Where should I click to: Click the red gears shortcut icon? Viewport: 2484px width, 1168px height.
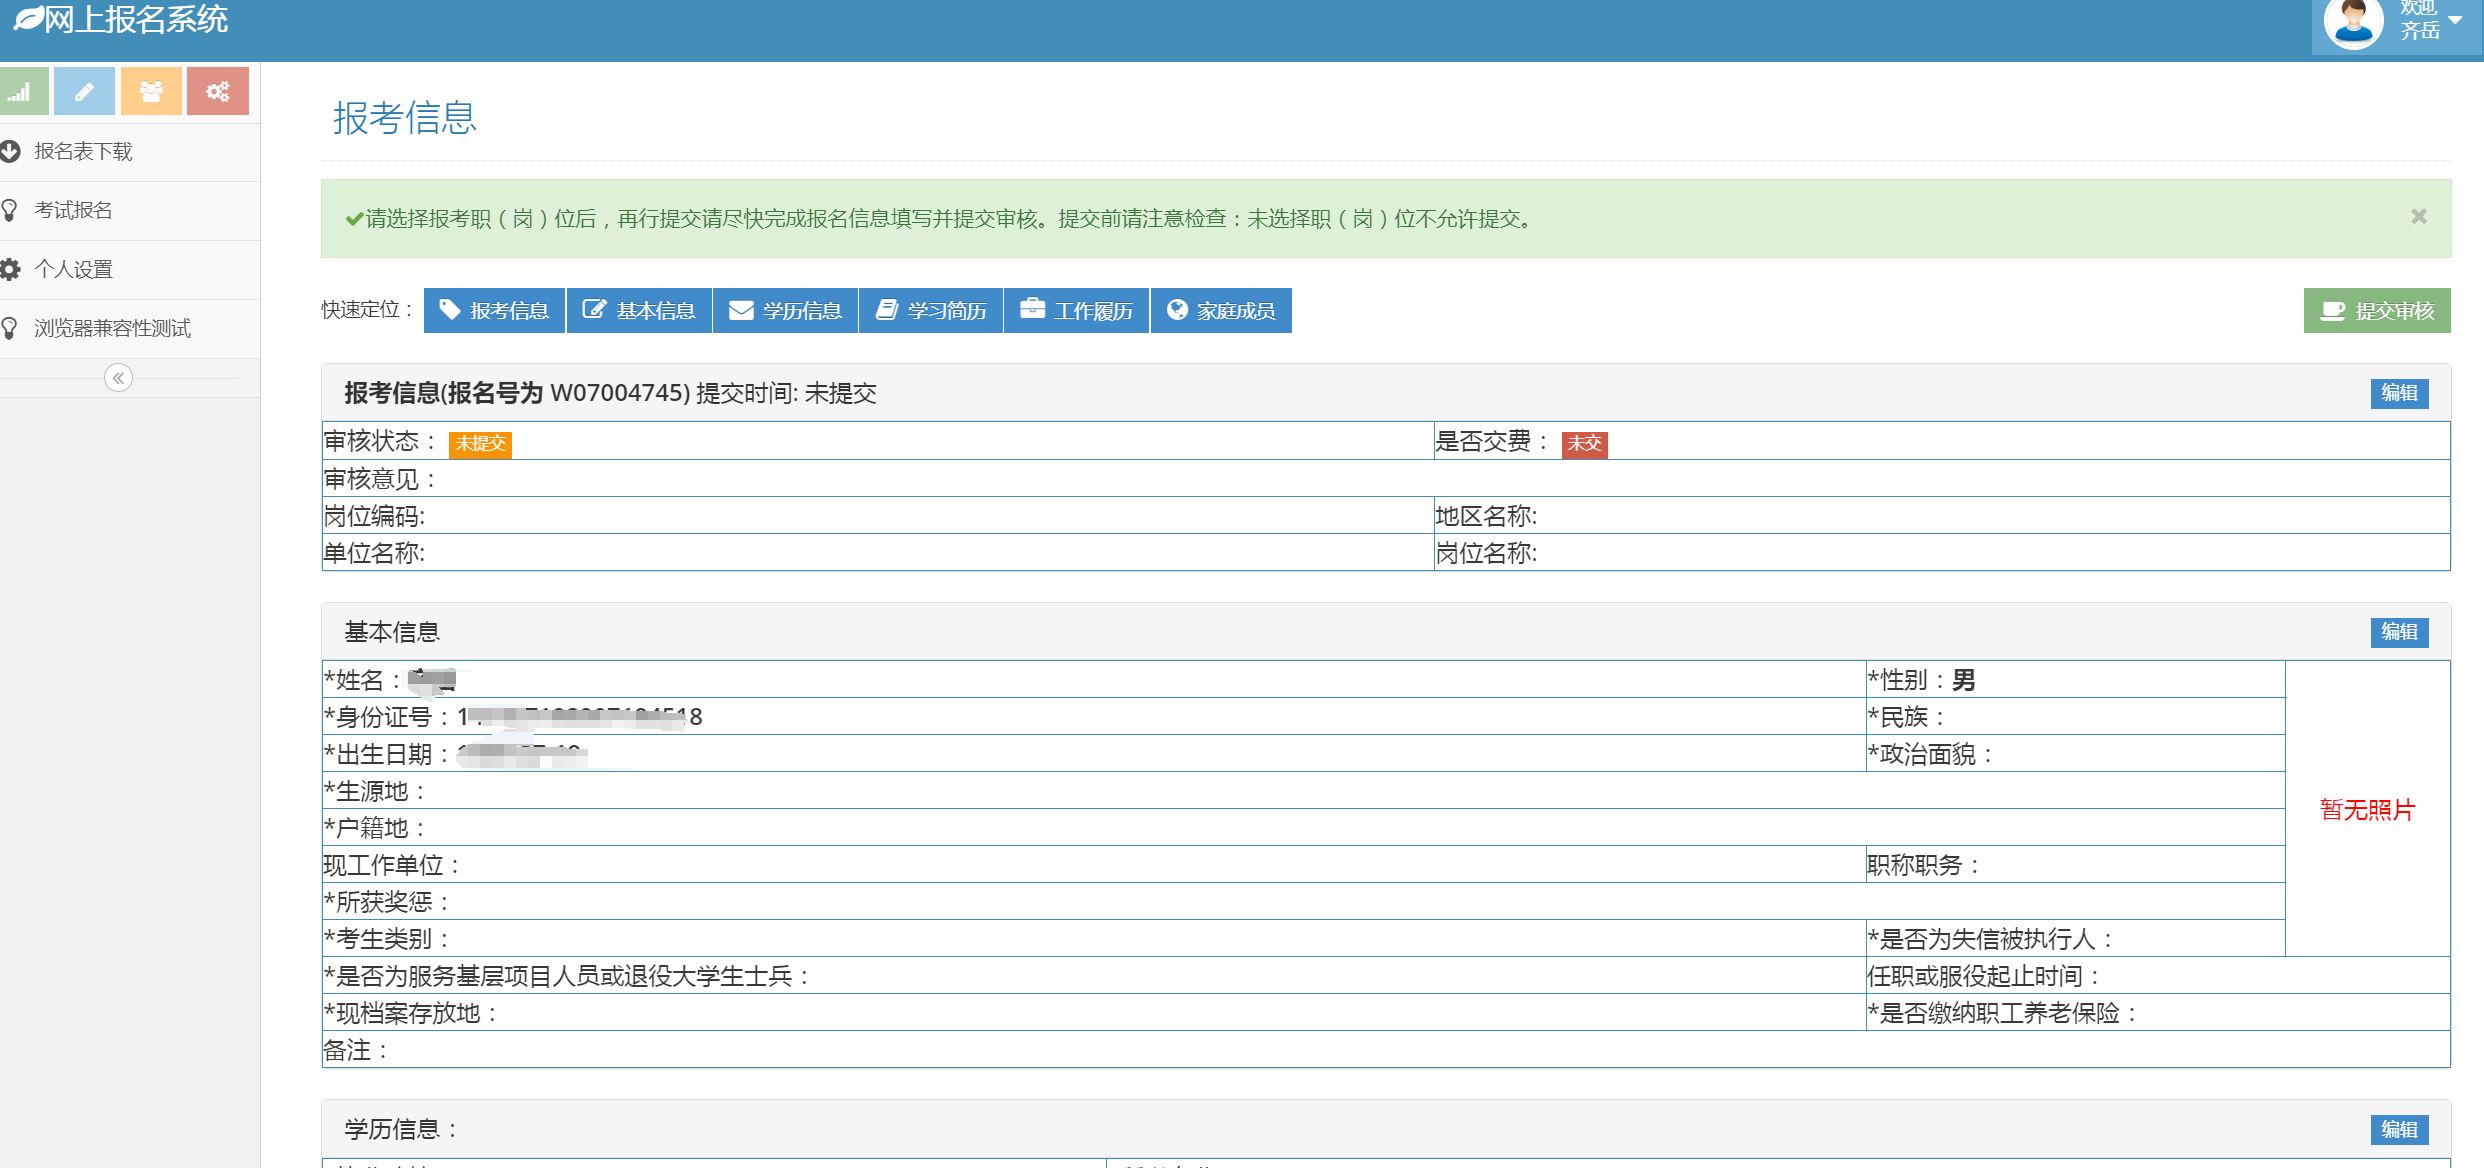tap(217, 92)
